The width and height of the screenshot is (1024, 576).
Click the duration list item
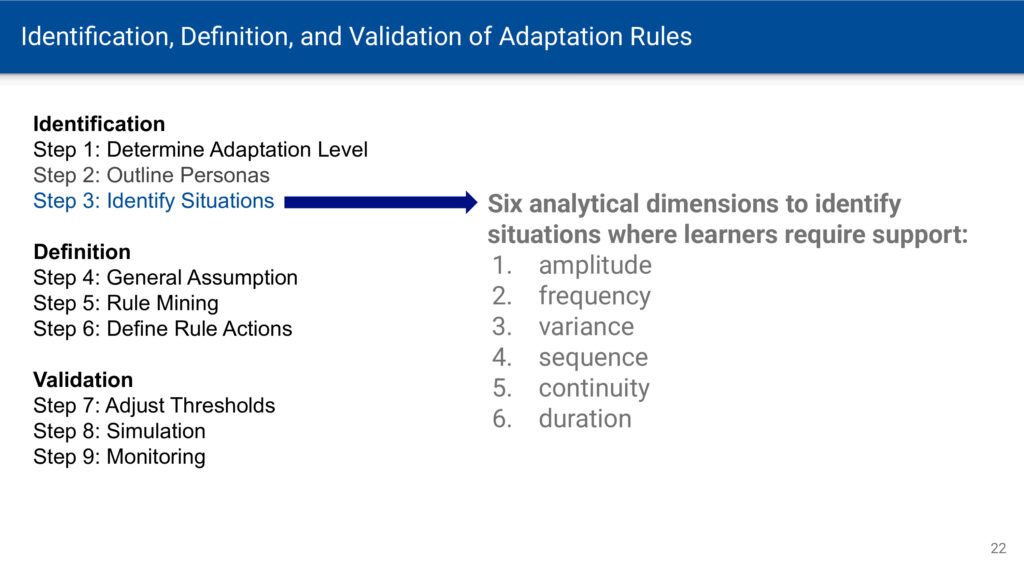point(585,419)
